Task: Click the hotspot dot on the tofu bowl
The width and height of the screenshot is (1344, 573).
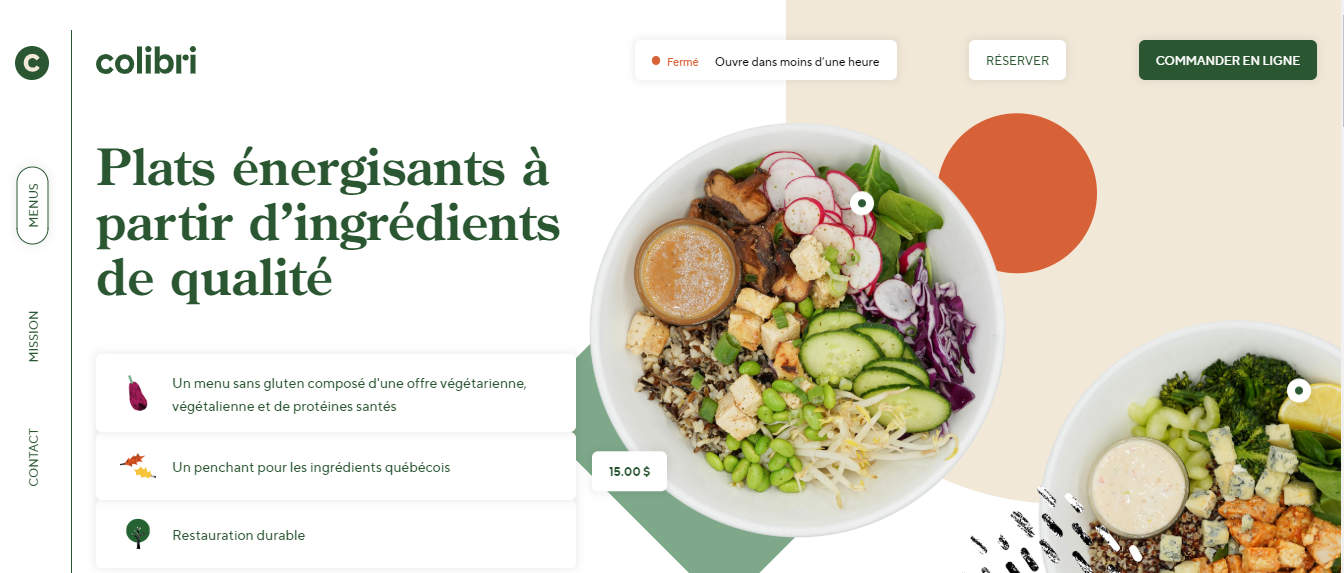Action: point(862,203)
